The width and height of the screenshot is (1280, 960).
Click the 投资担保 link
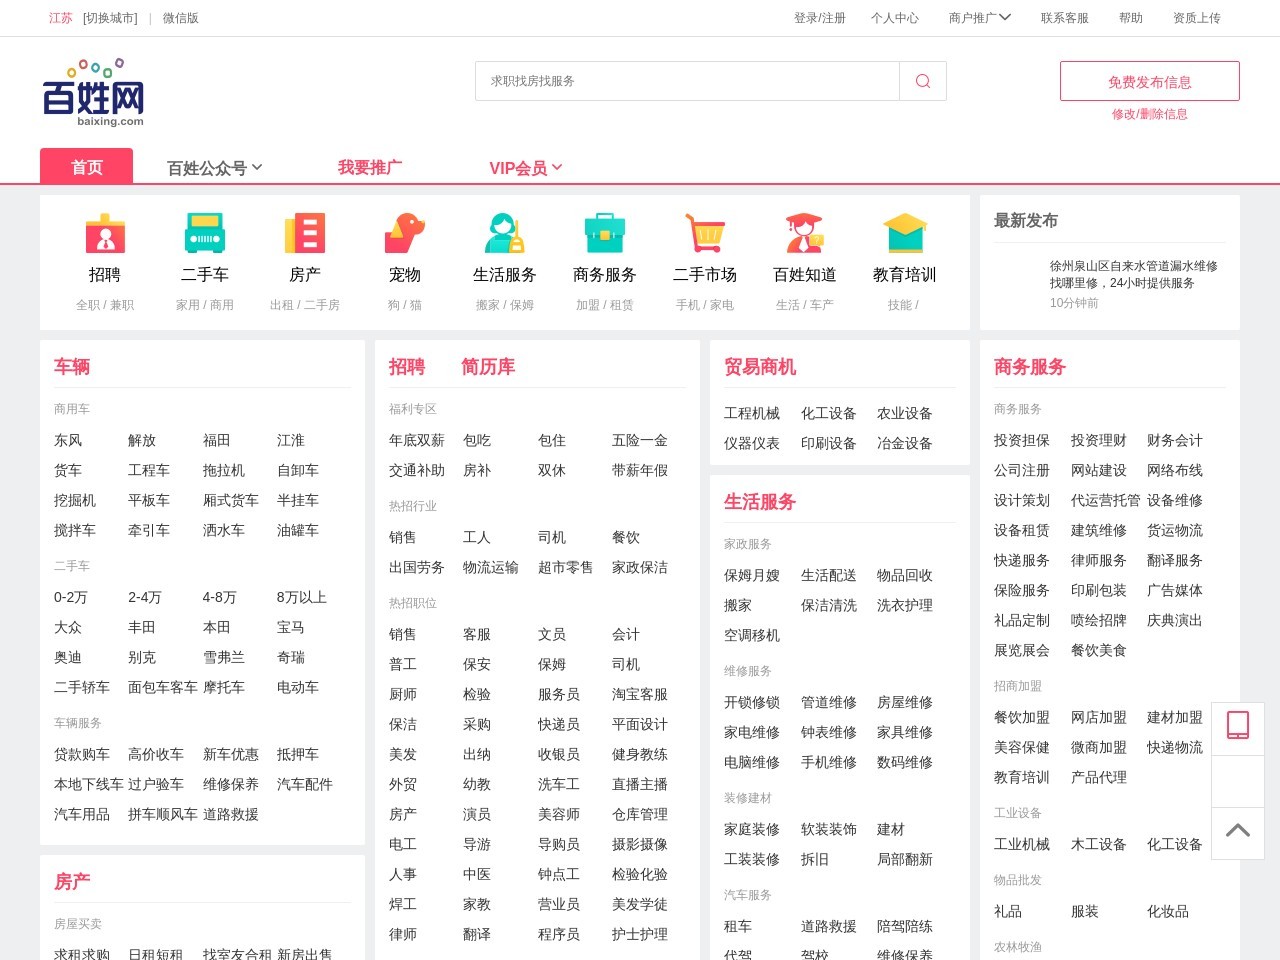pos(1022,440)
